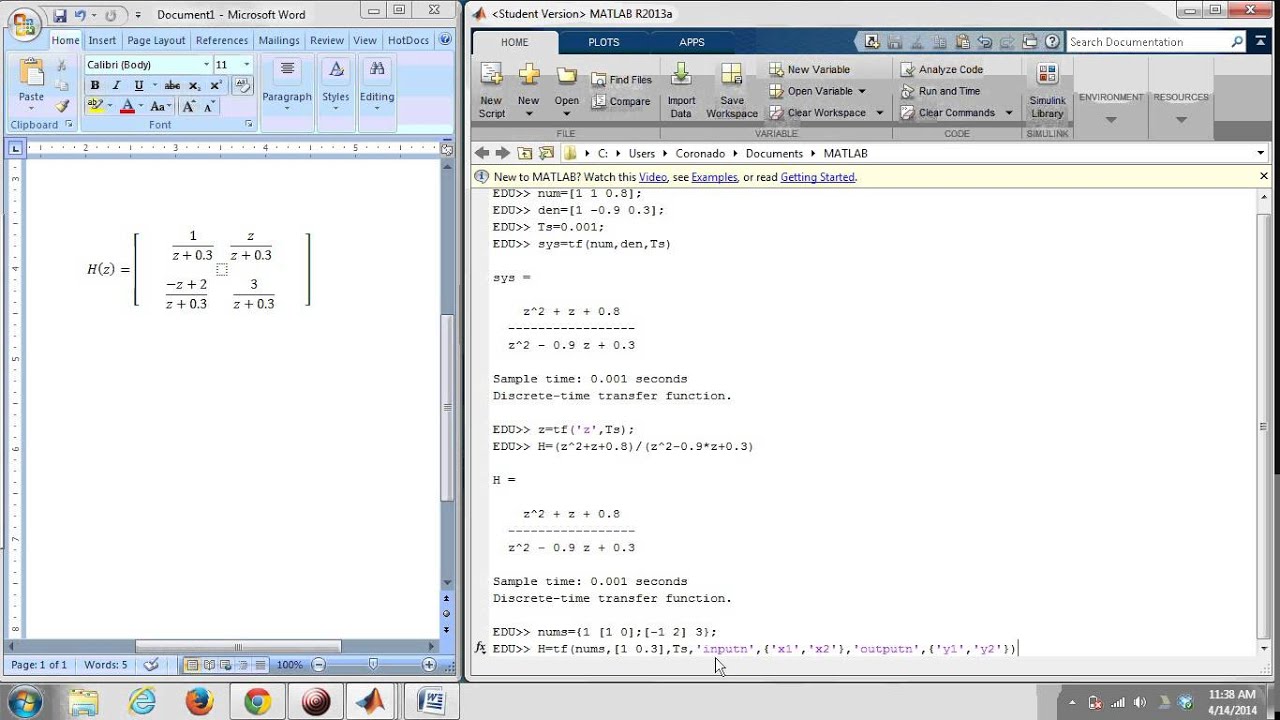Viewport: 1280px width, 720px height.
Task: Open Word's Mailings tab
Action: (279, 41)
